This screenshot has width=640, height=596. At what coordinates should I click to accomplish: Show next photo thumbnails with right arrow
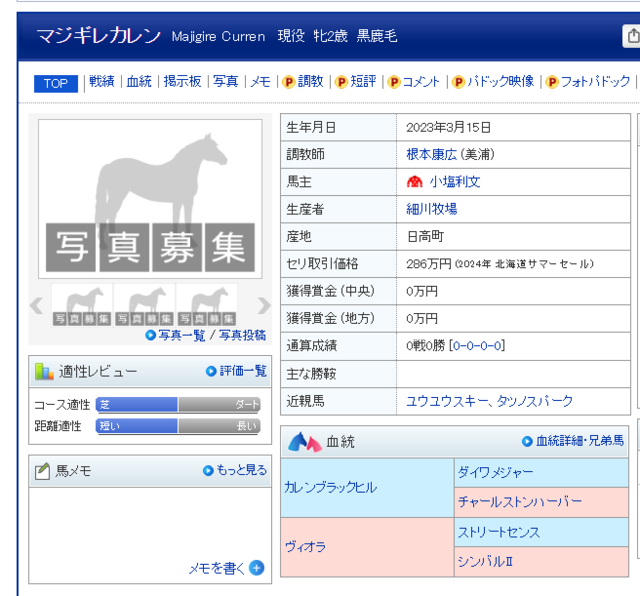[x=264, y=305]
